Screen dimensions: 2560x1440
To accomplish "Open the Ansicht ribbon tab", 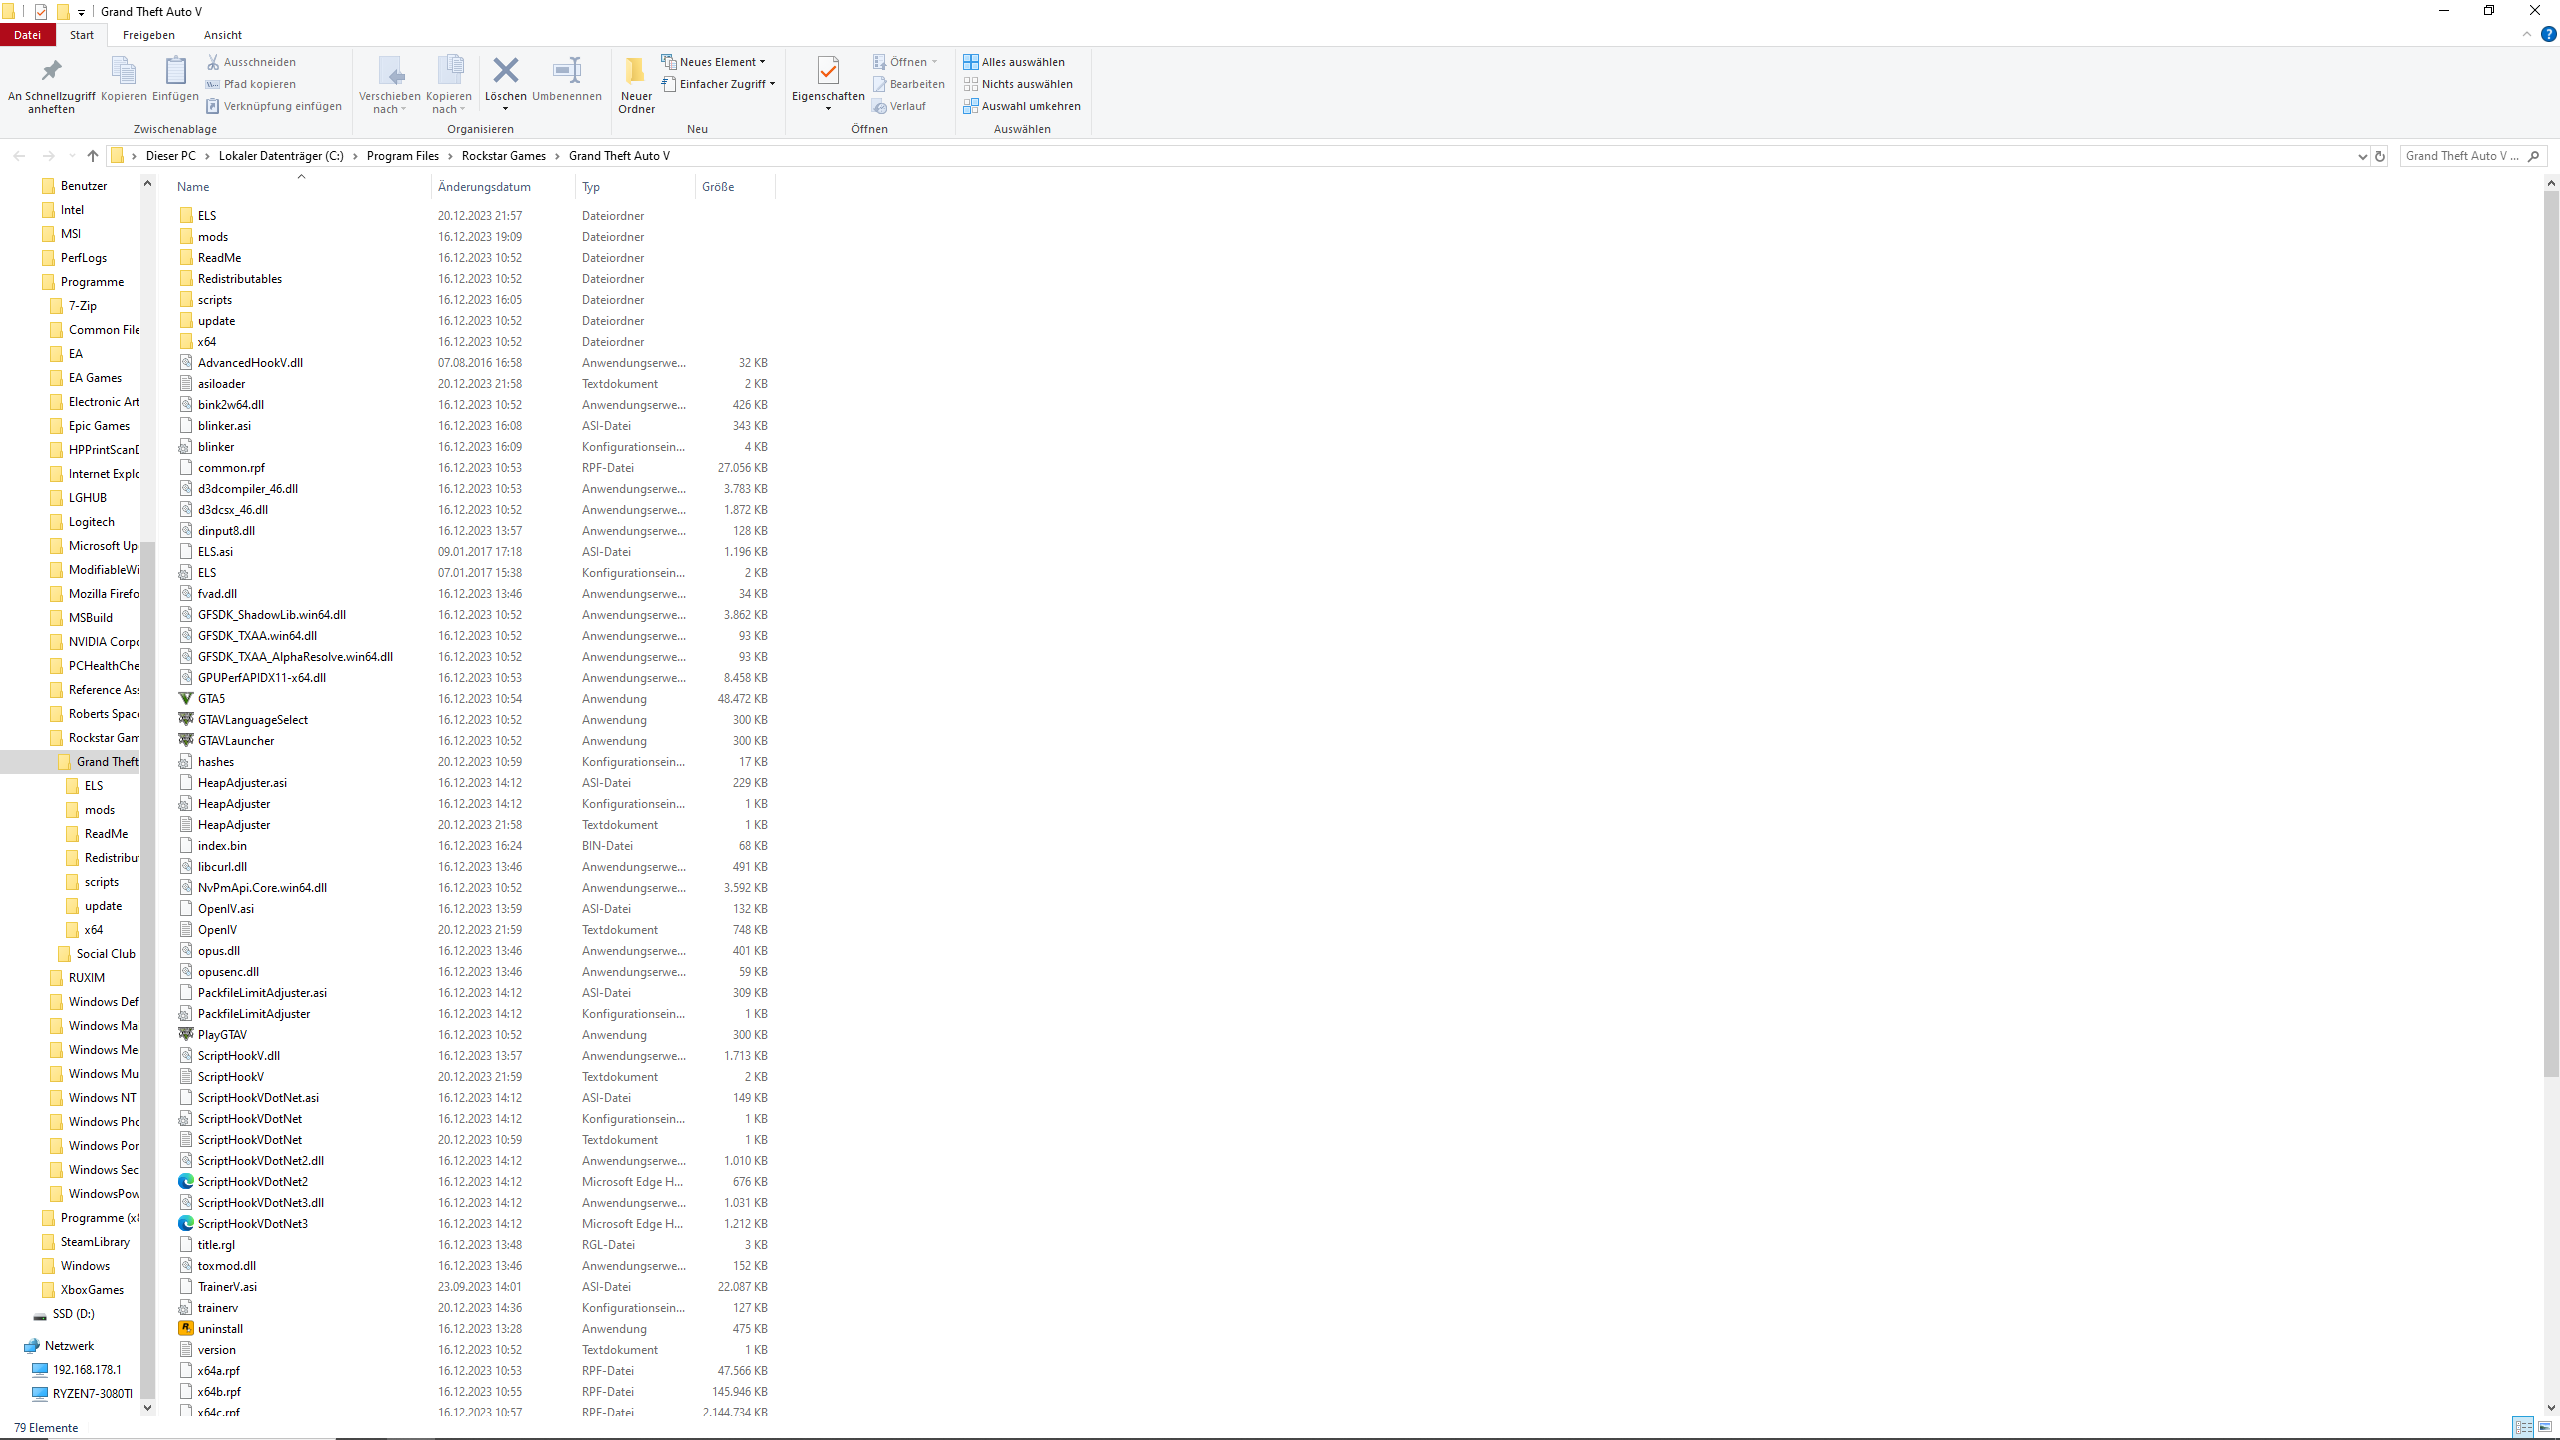I will pos(223,35).
